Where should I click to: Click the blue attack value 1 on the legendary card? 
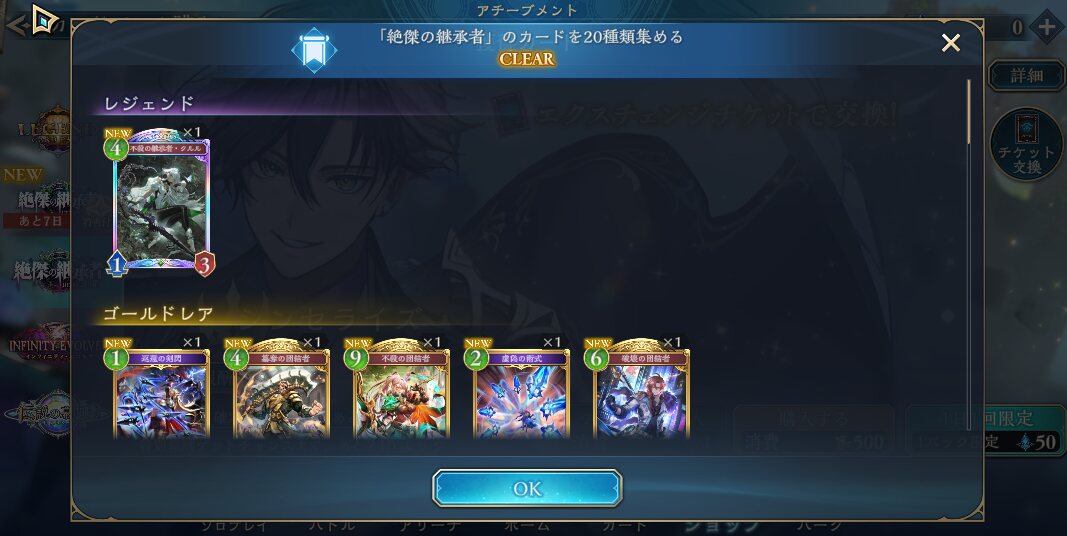click(117, 264)
